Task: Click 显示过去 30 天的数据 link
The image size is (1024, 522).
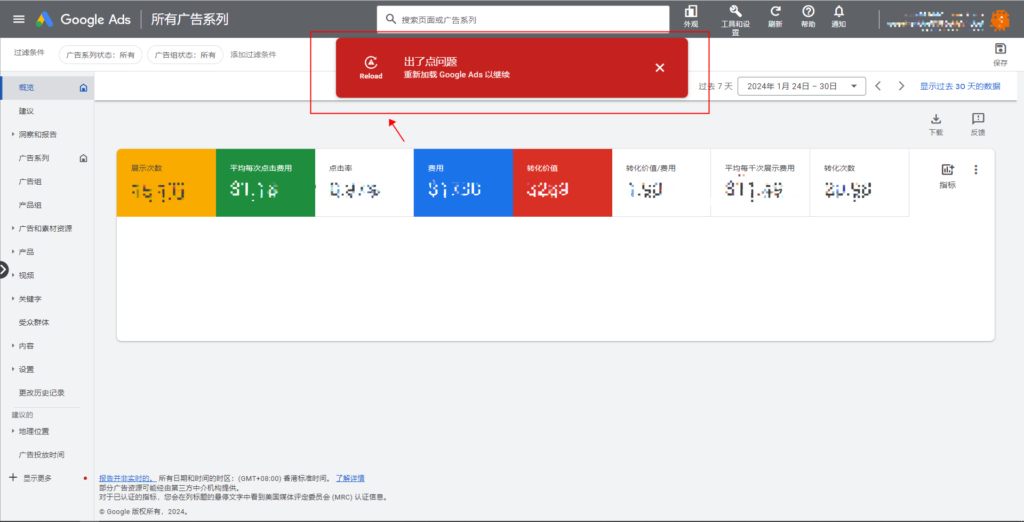Action: 959,86
